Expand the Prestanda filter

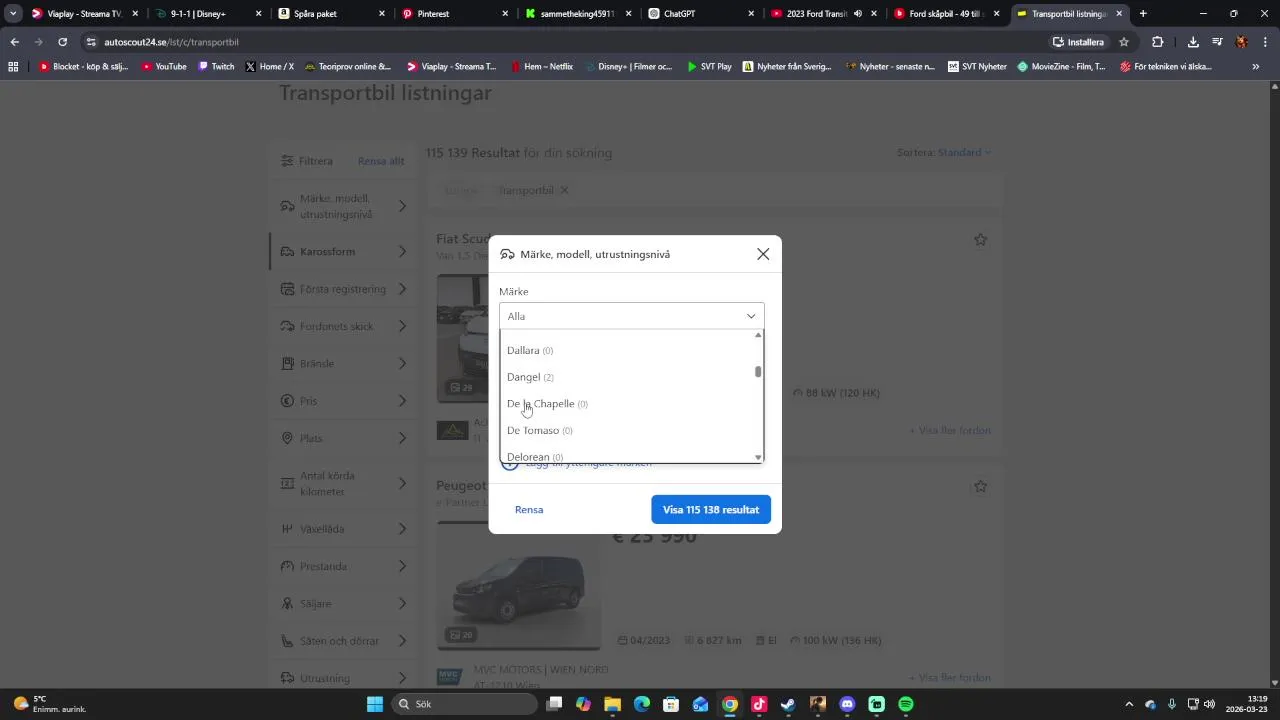(343, 566)
